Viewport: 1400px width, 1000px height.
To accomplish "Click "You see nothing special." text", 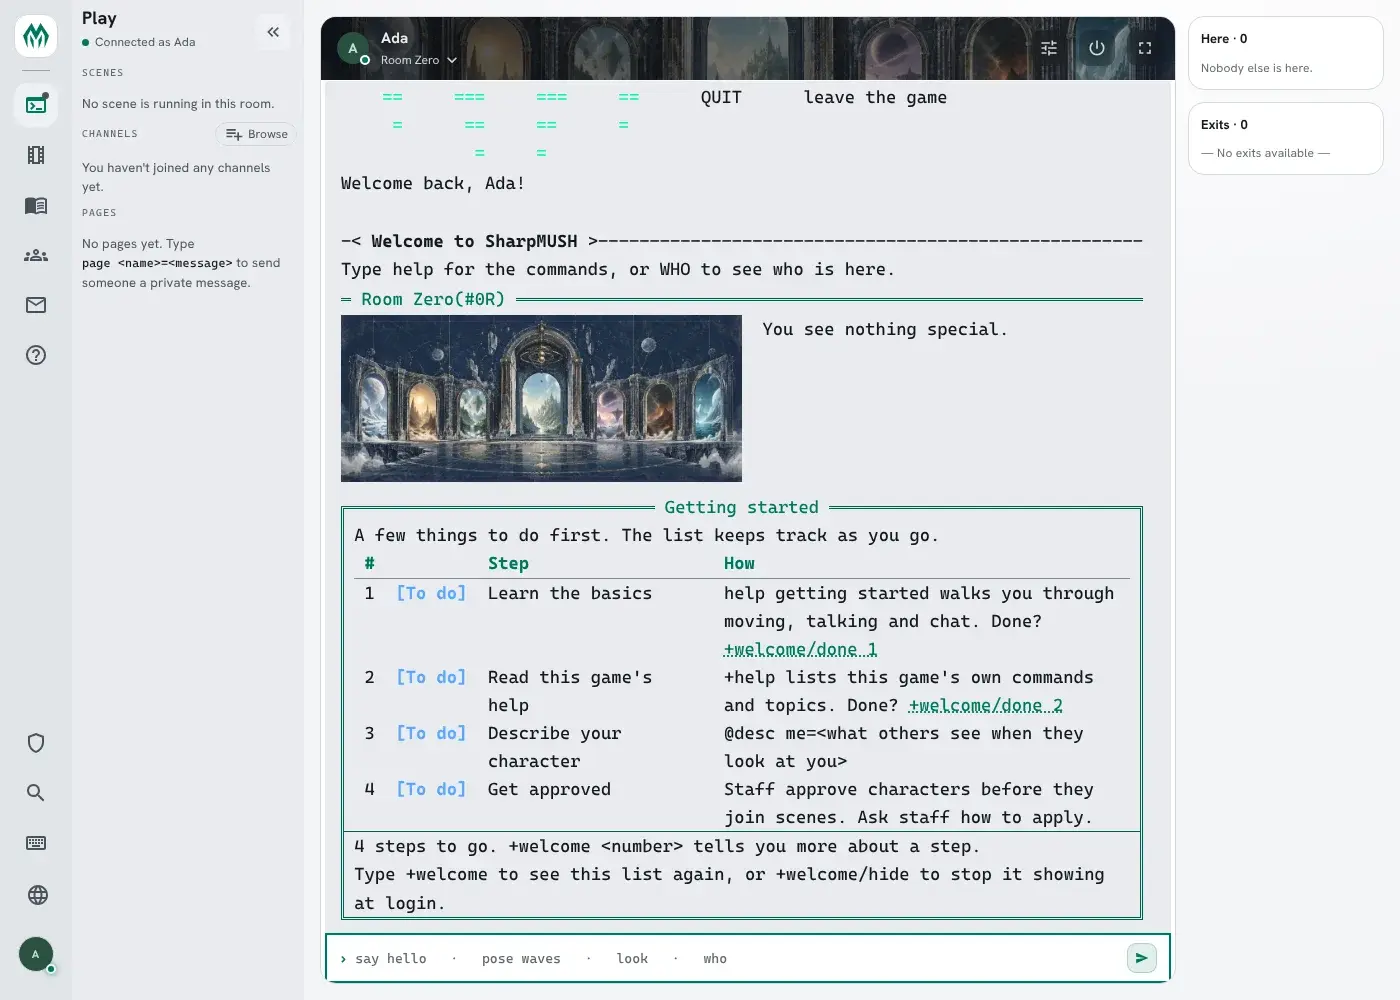I will click(885, 329).
